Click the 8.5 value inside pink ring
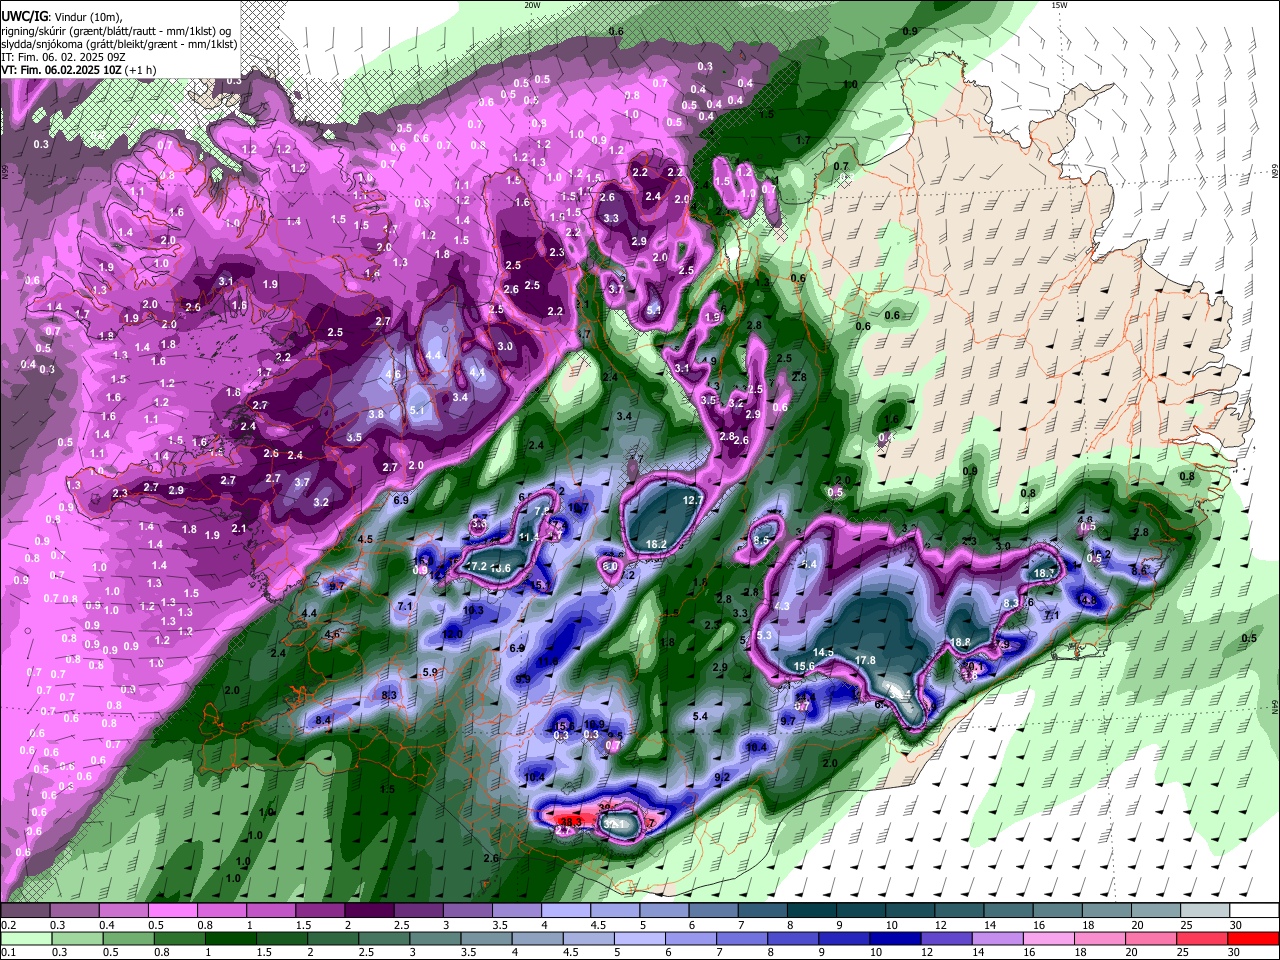The width and height of the screenshot is (1280, 960). (762, 541)
